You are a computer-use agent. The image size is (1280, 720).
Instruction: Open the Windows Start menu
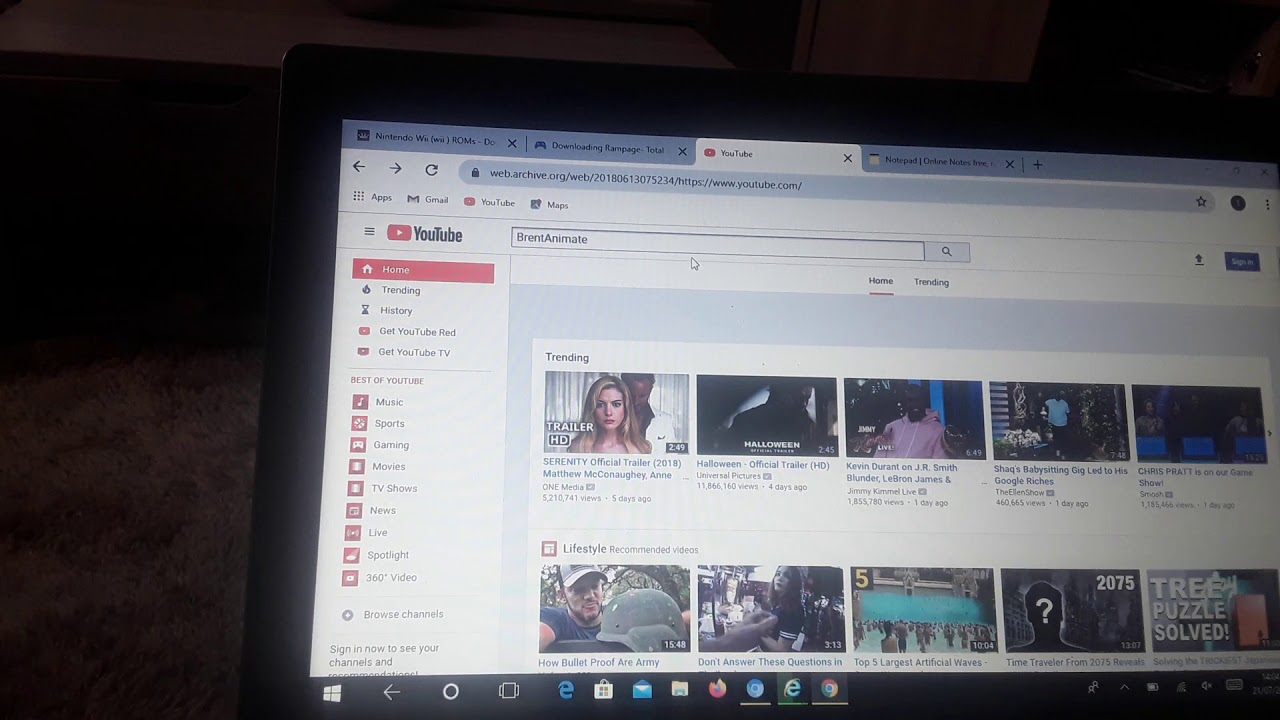point(332,692)
